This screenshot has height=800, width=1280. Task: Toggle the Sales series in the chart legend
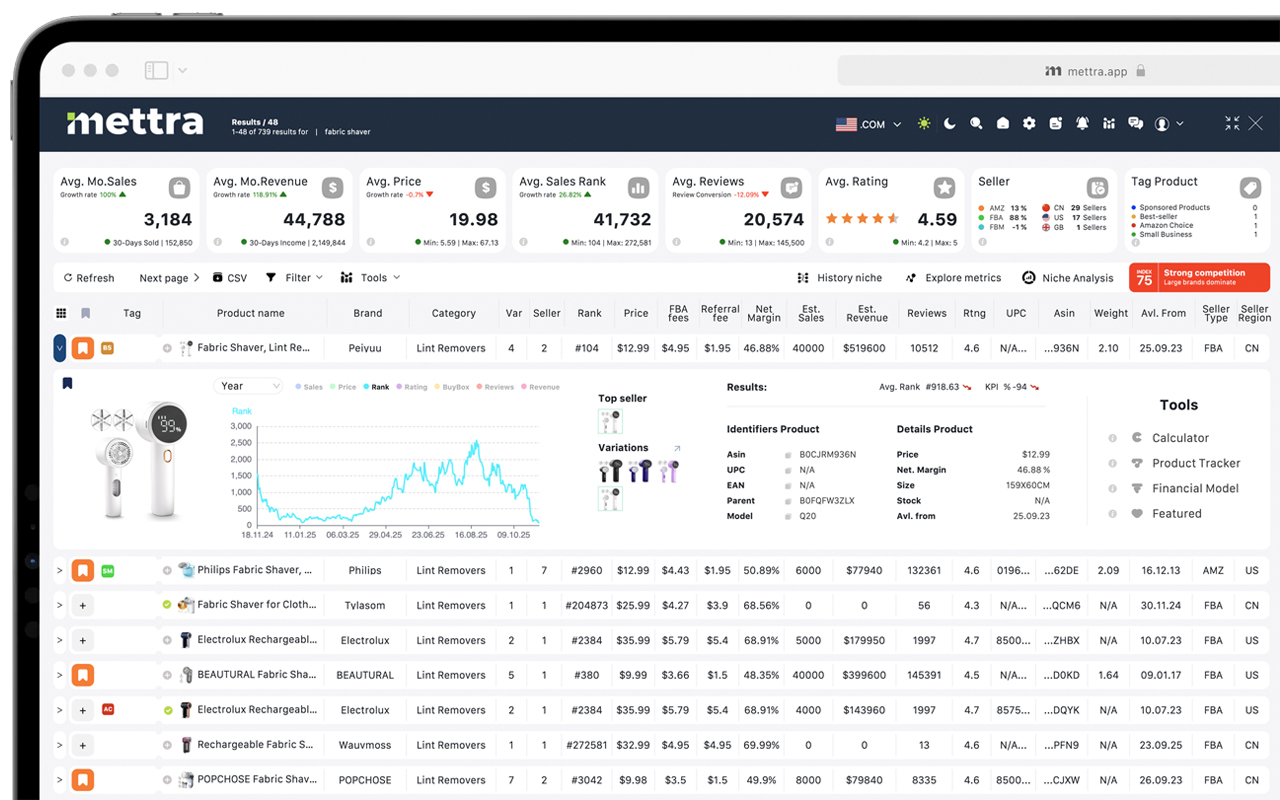pos(309,387)
